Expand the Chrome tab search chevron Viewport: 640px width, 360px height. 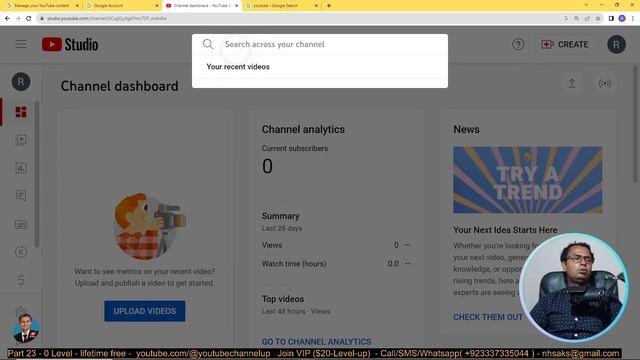pos(586,5)
